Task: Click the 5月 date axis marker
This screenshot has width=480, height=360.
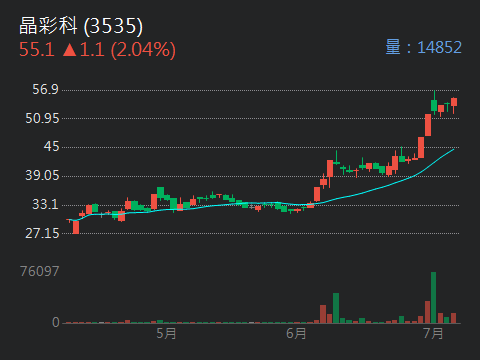Action: pyautogui.click(x=166, y=333)
